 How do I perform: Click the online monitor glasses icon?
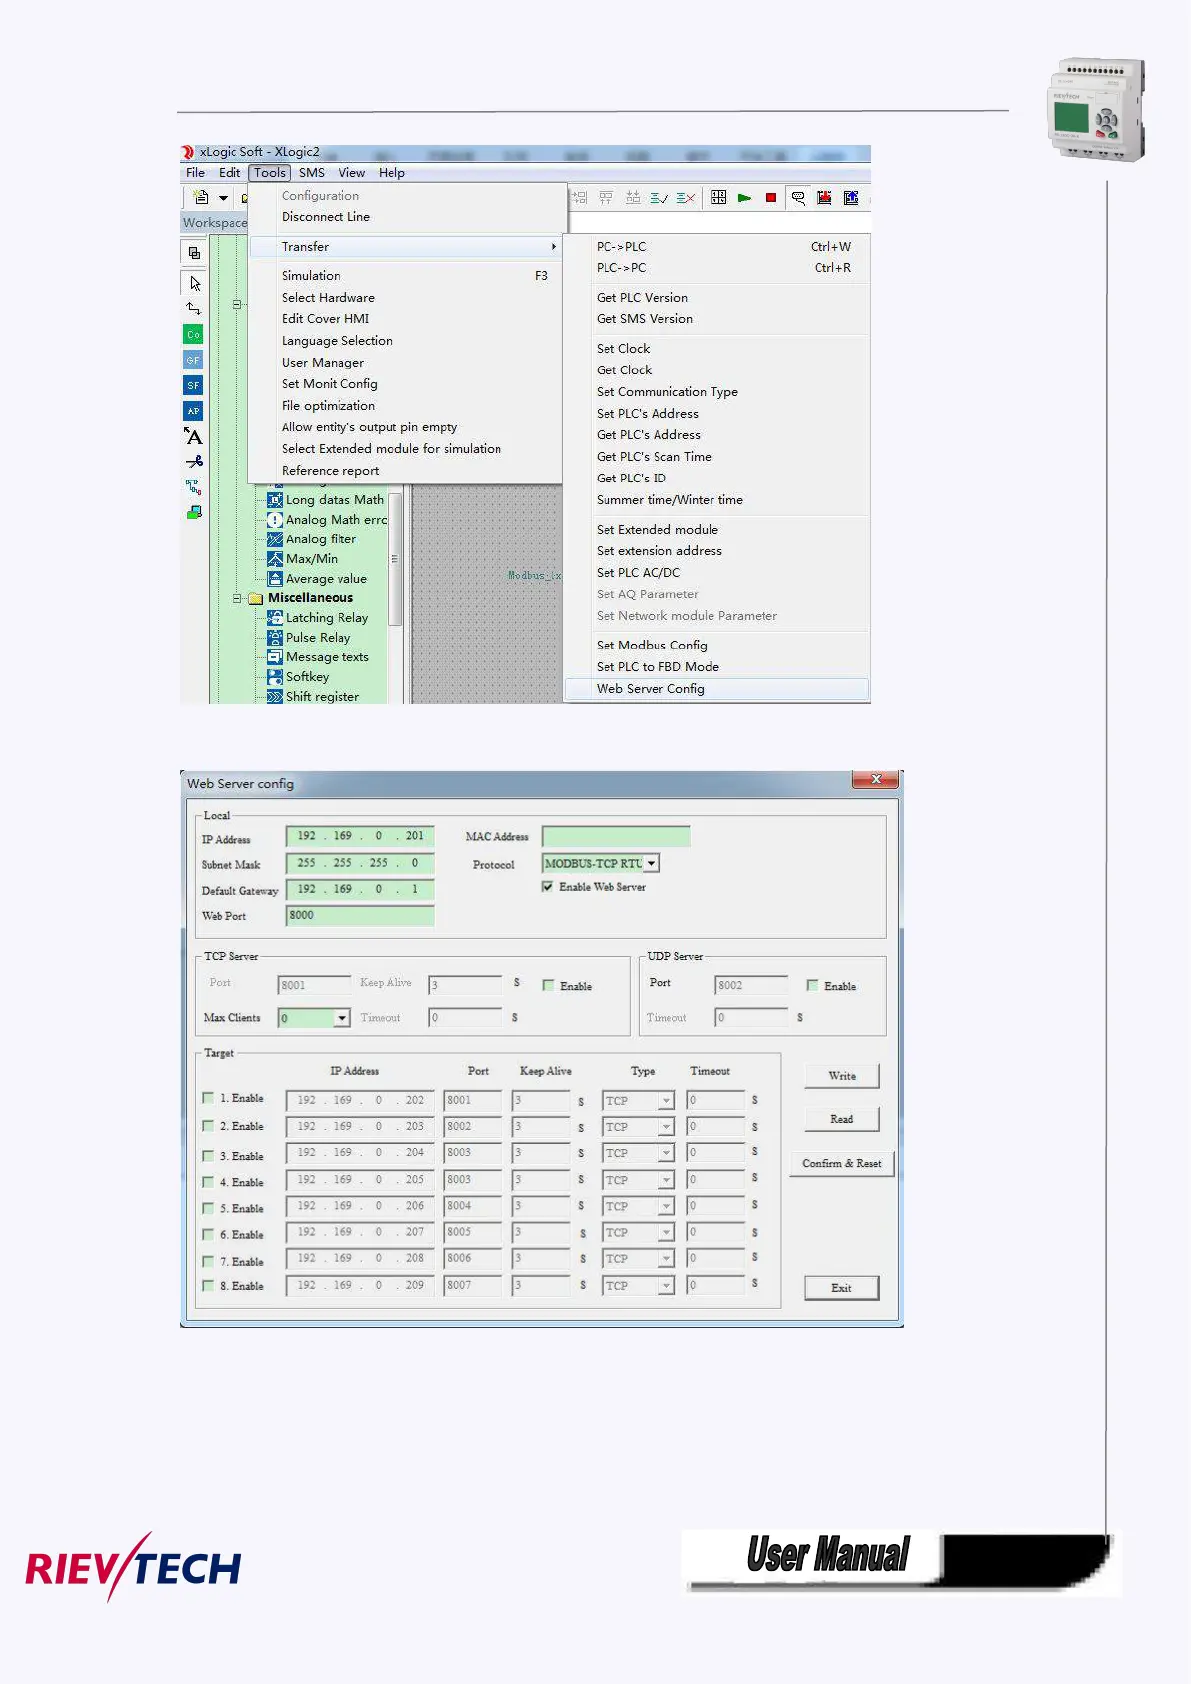pyautogui.click(x=798, y=198)
